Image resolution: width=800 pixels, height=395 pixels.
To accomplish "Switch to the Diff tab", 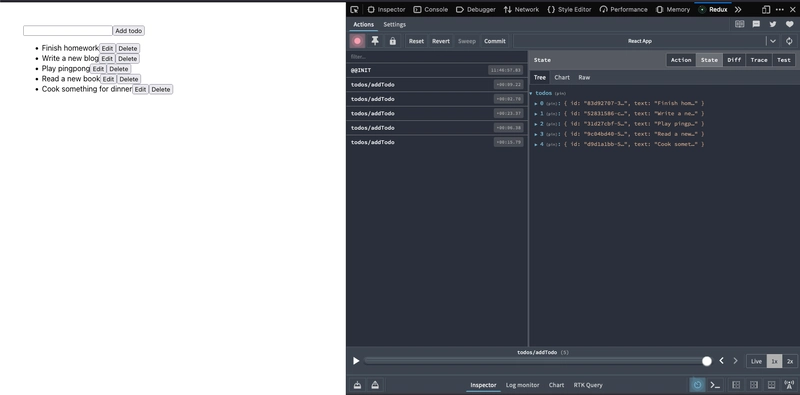I will (x=734, y=60).
